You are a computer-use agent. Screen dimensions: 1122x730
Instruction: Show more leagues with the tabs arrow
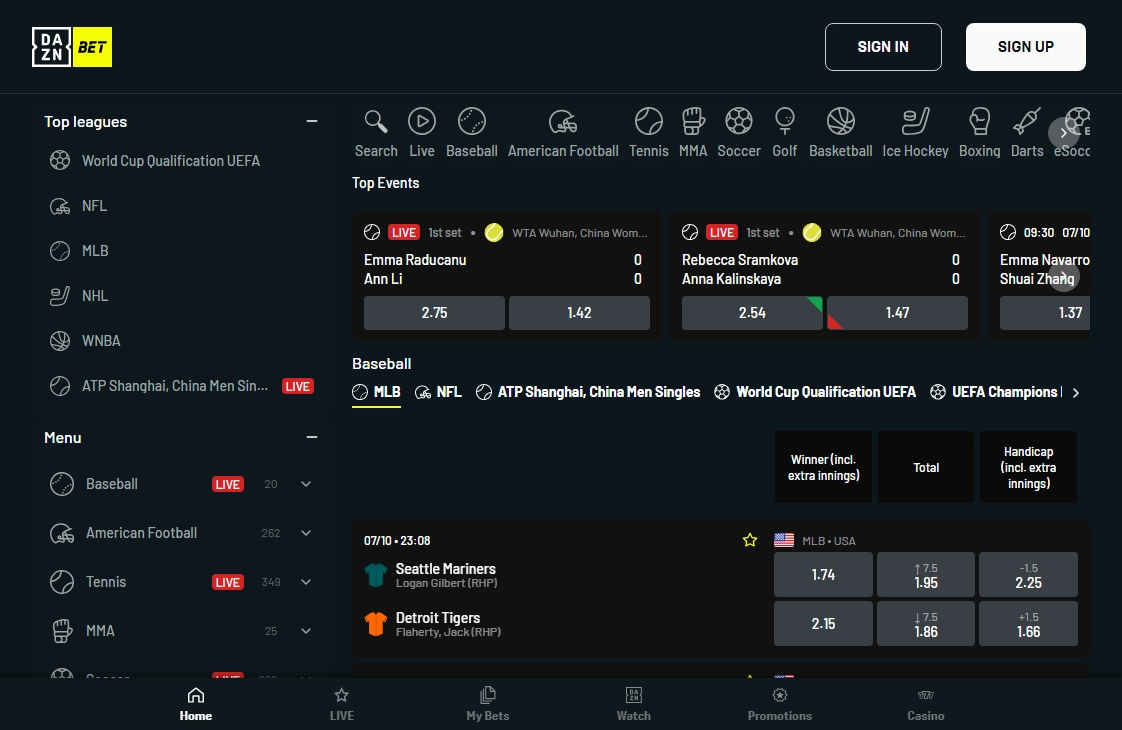coord(1075,392)
